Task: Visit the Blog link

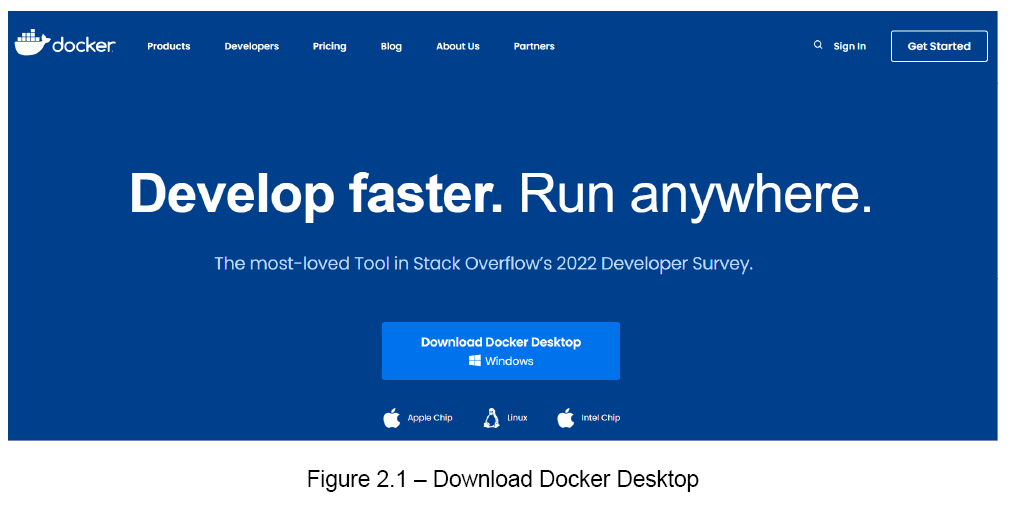Action: [391, 47]
